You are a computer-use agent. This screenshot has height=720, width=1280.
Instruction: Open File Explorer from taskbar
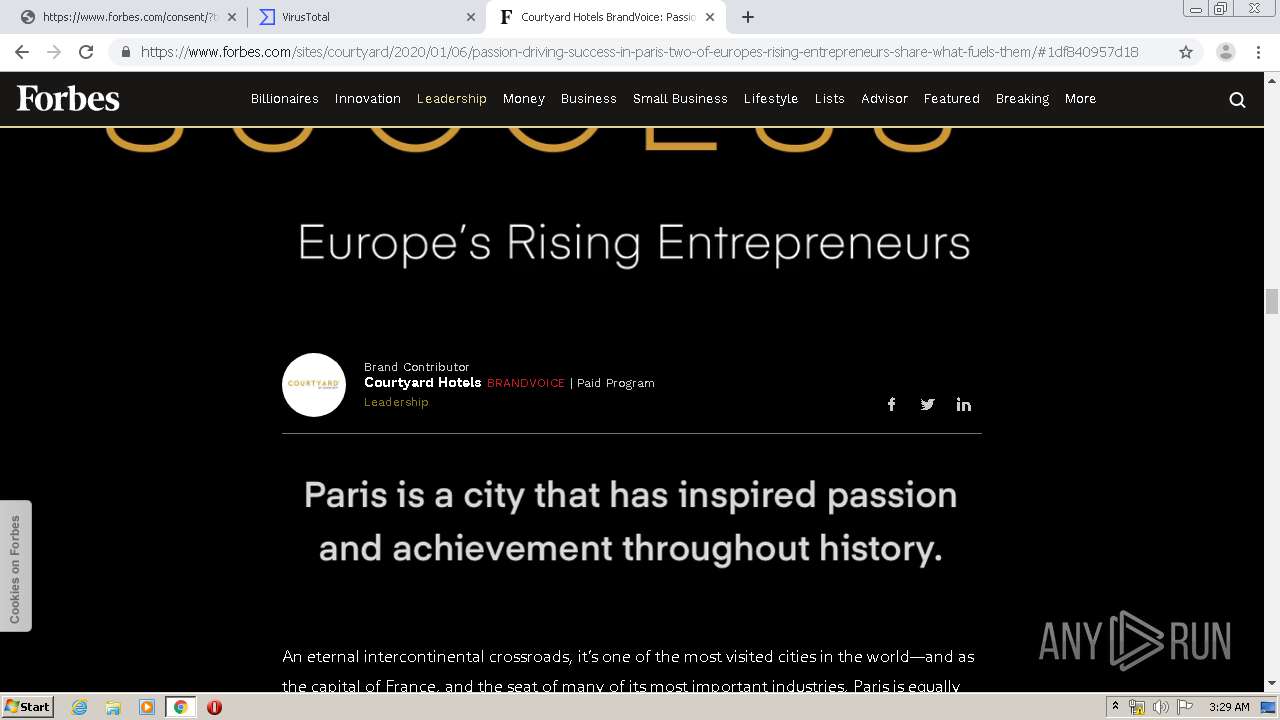(x=113, y=707)
